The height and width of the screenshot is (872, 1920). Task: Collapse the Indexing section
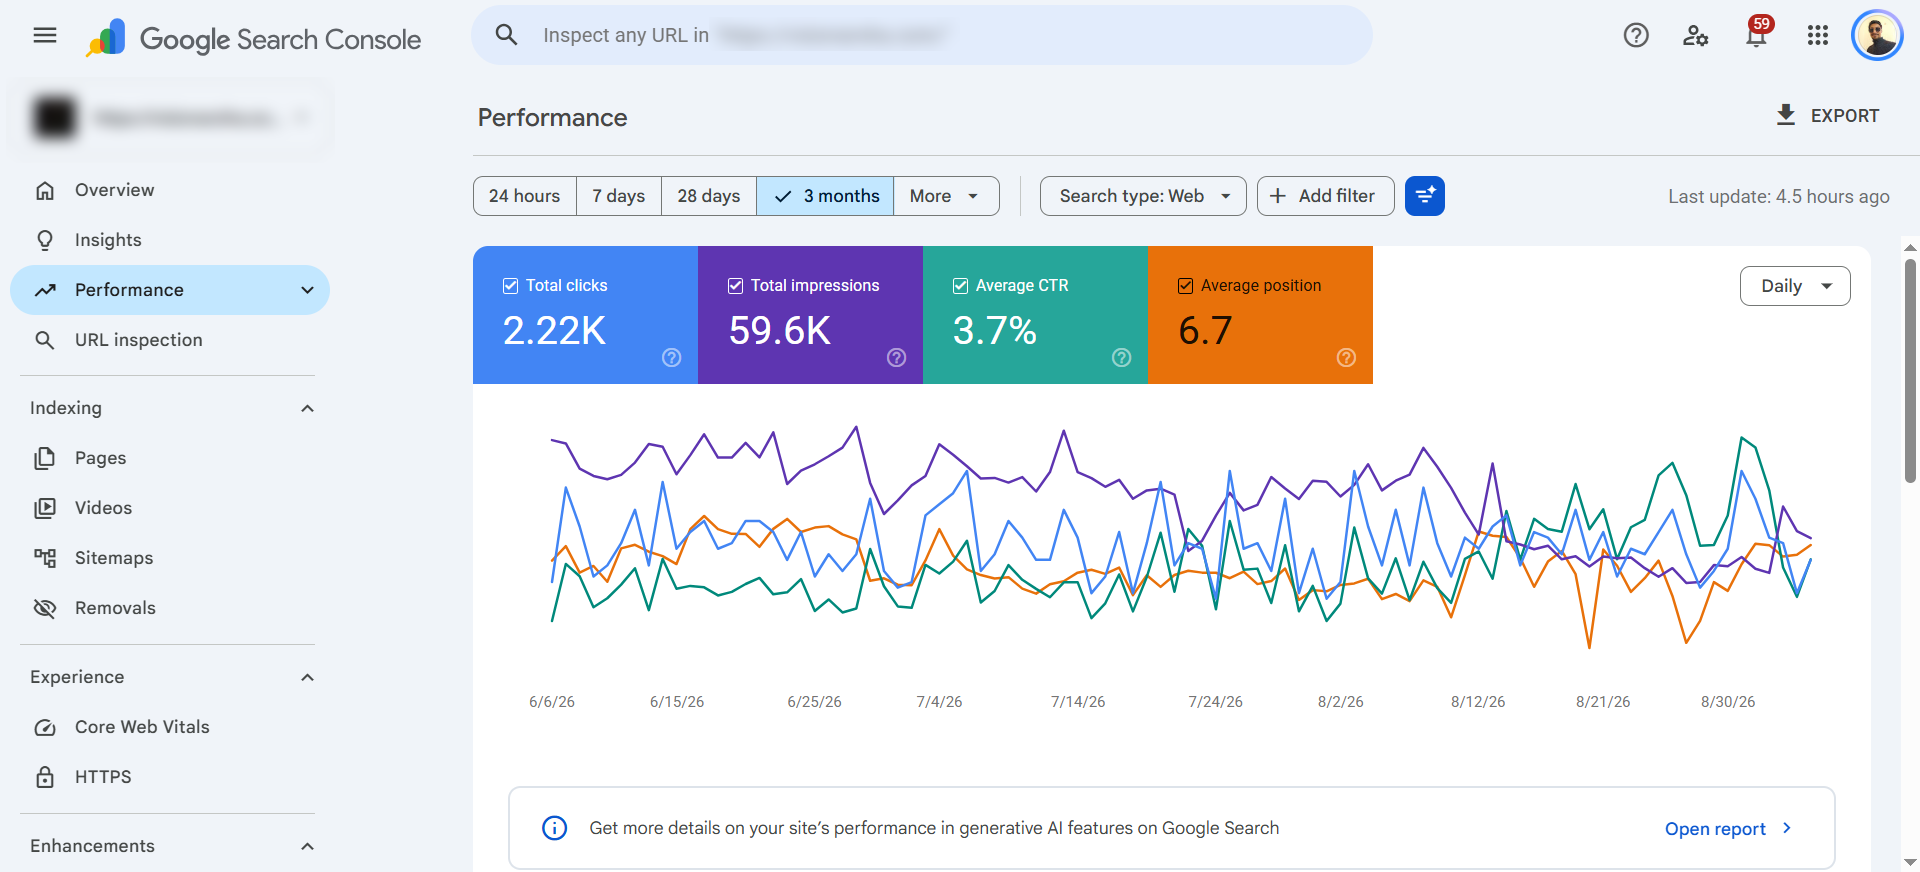pos(307,408)
